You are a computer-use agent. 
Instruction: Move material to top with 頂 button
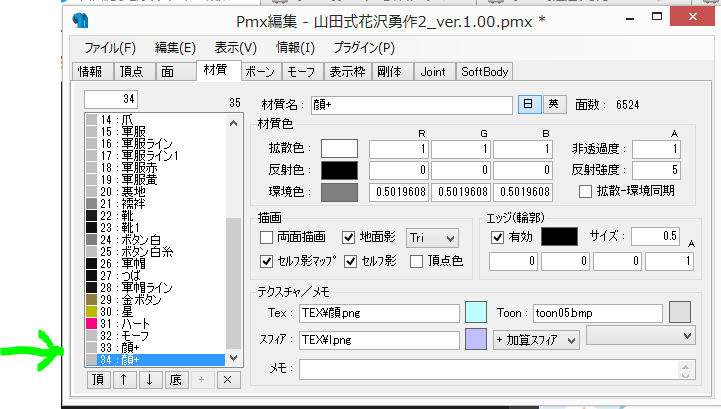98,380
